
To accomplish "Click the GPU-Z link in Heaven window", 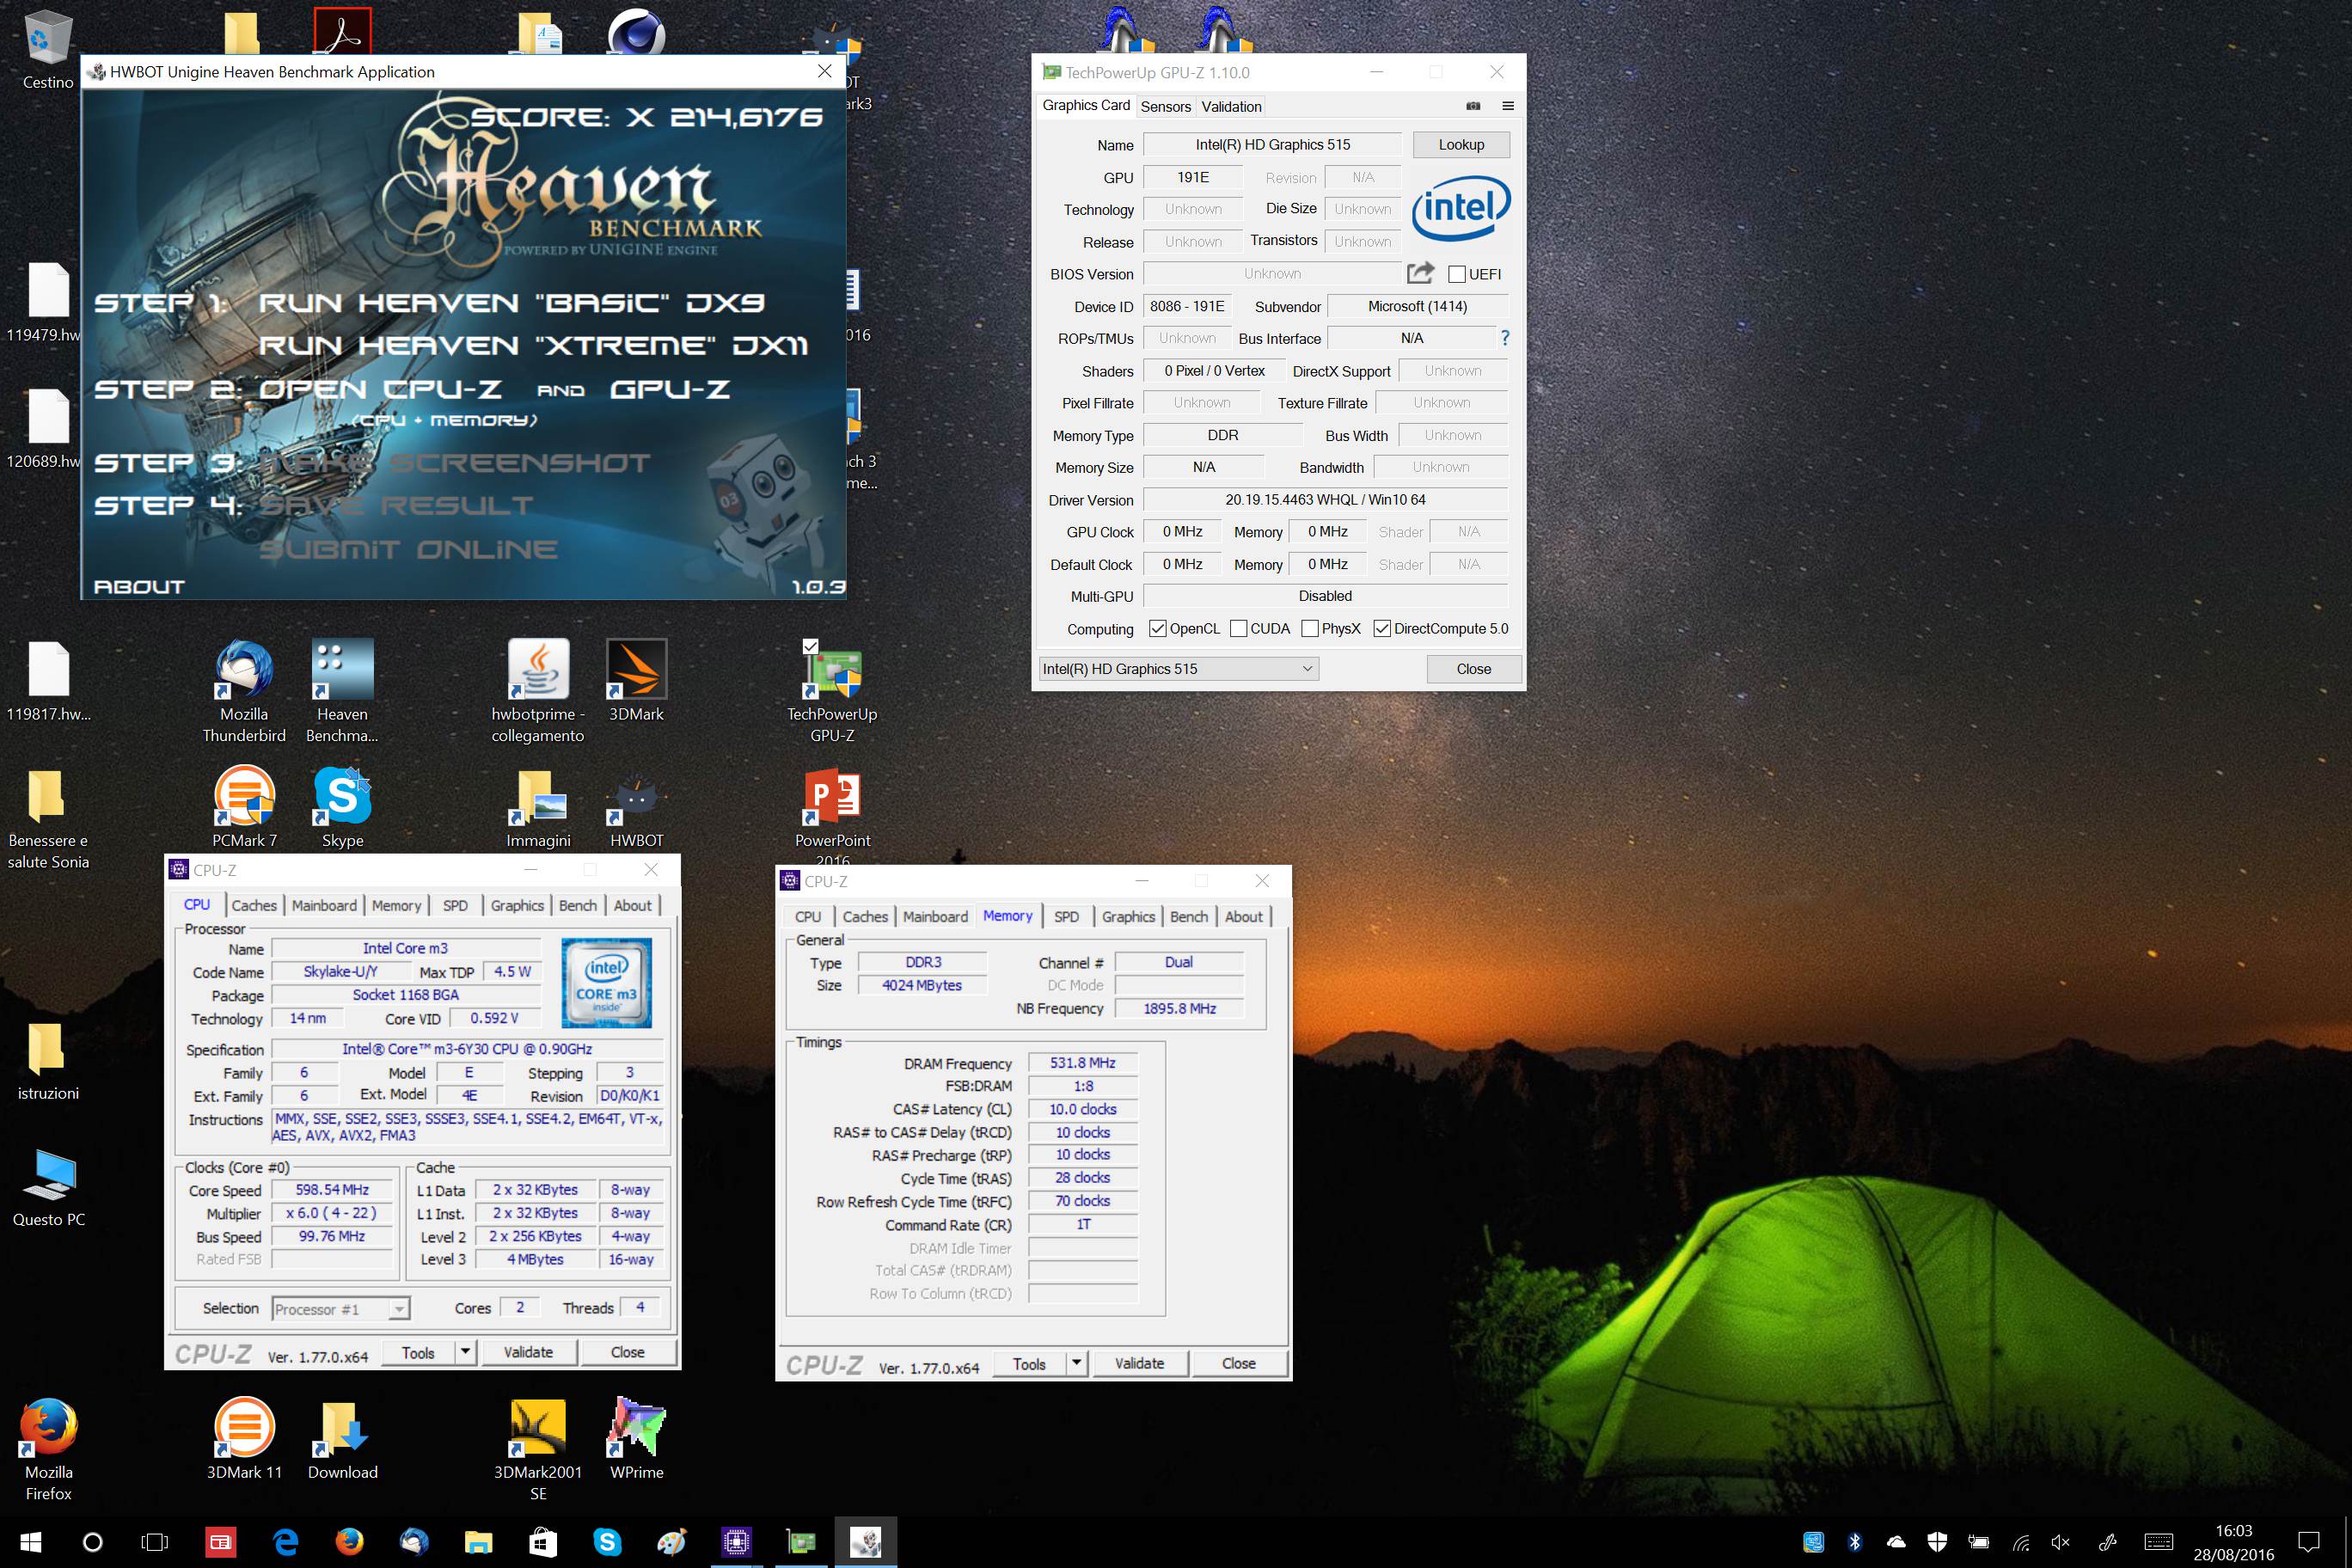I will (670, 389).
